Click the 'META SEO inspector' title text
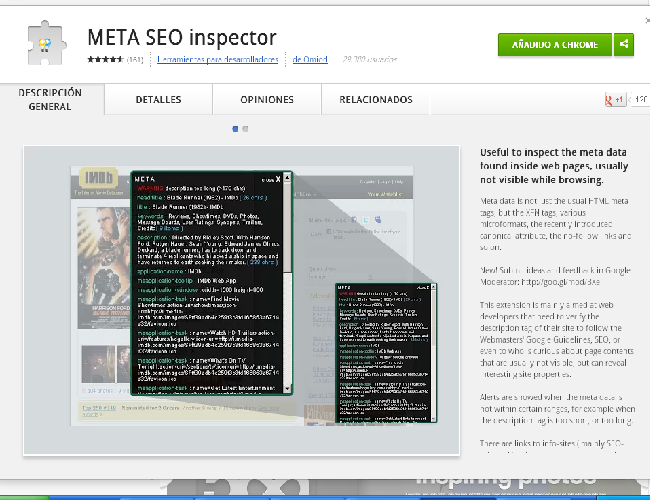 (x=182, y=38)
